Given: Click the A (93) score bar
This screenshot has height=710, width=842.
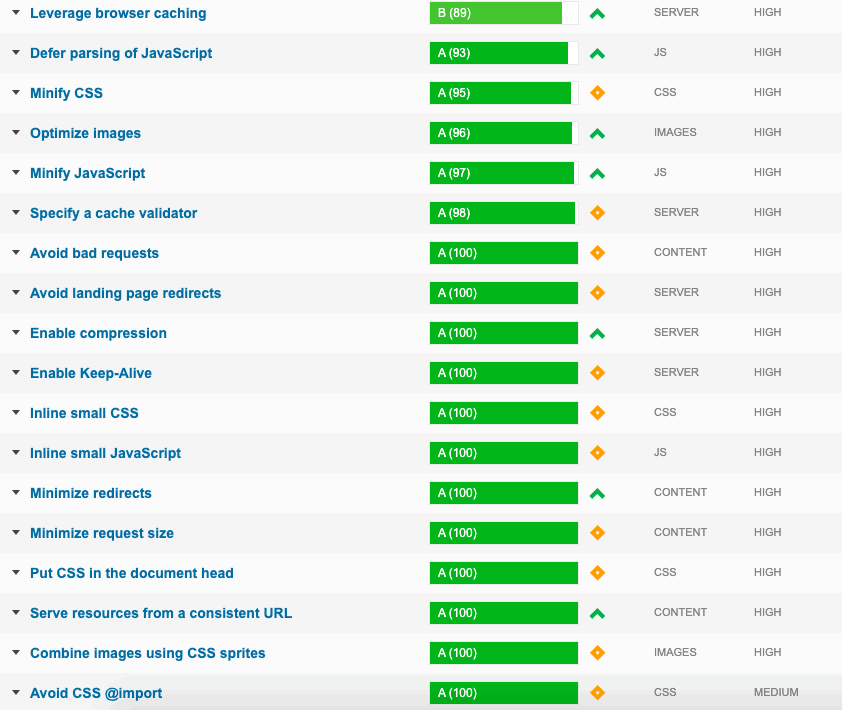Looking at the screenshot, I should pyautogui.click(x=504, y=53).
